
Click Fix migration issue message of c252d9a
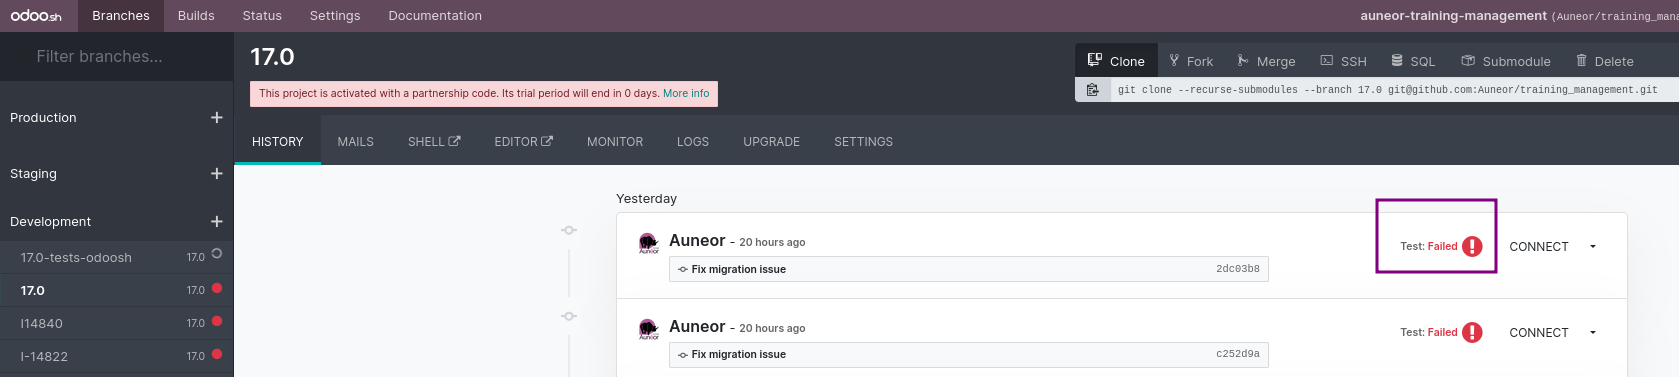[739, 355]
